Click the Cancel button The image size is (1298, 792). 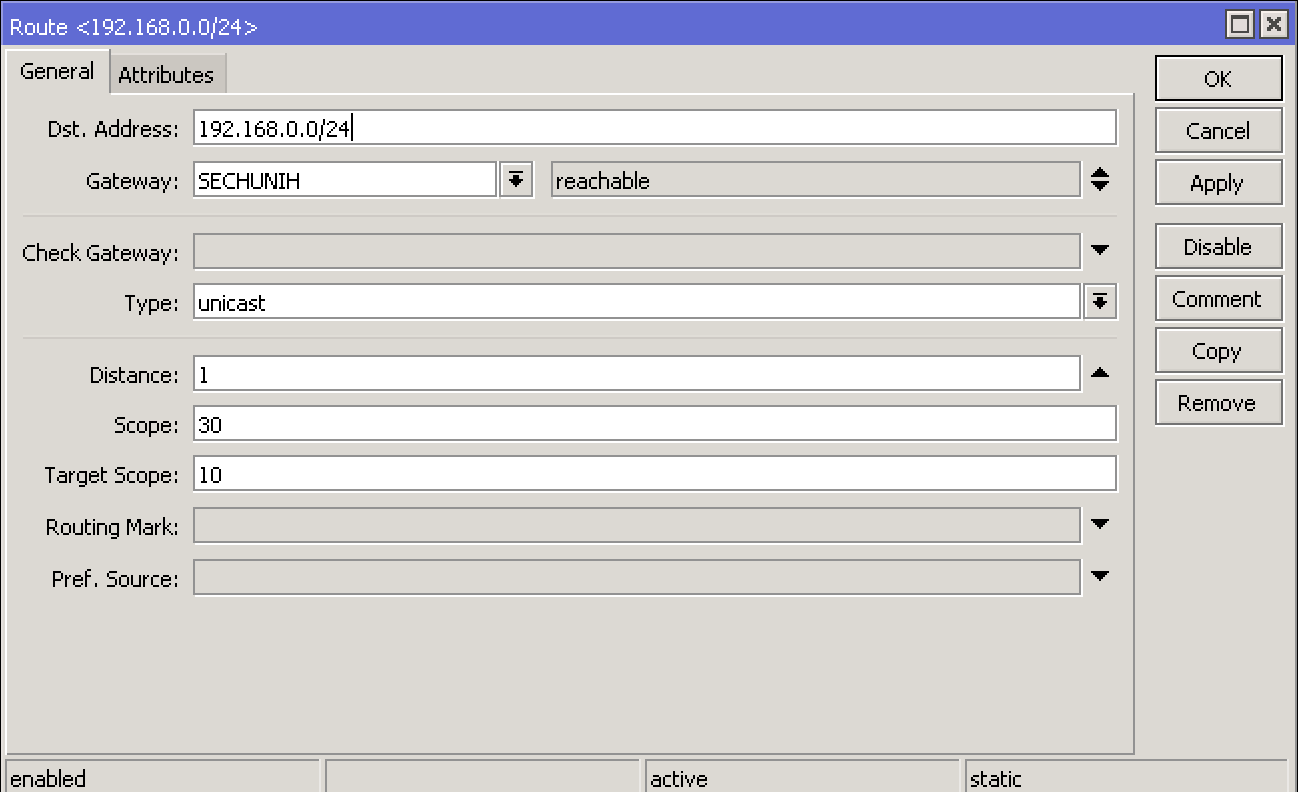[1218, 131]
